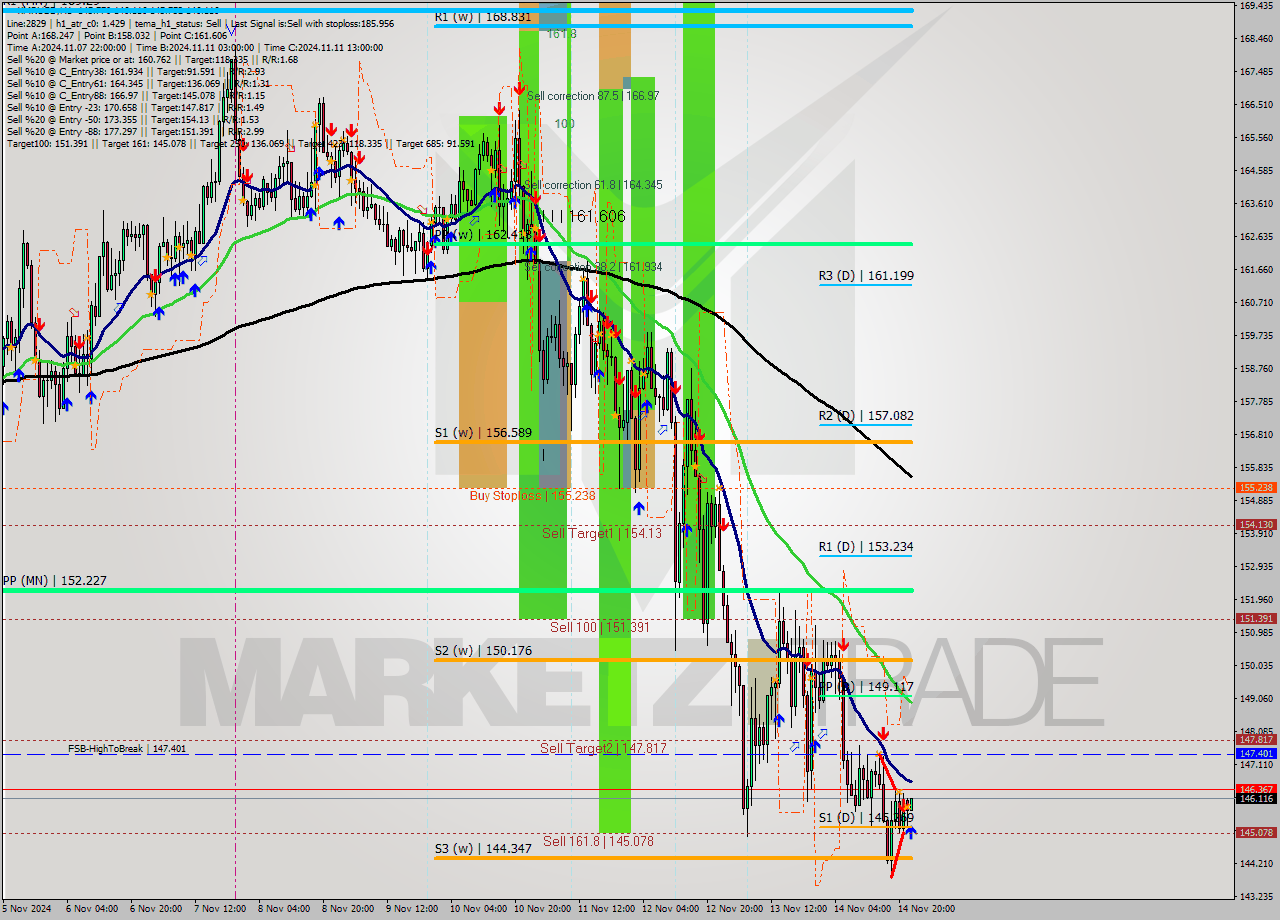Select the 146.116 current price tag
1280x920 pixels.
pos(1256,798)
